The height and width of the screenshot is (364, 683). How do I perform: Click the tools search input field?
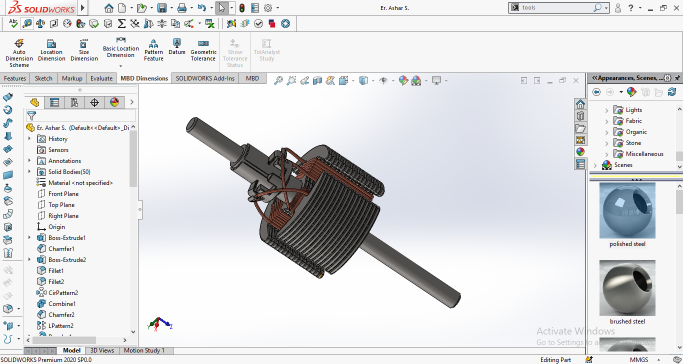pyautogui.click(x=555, y=7)
